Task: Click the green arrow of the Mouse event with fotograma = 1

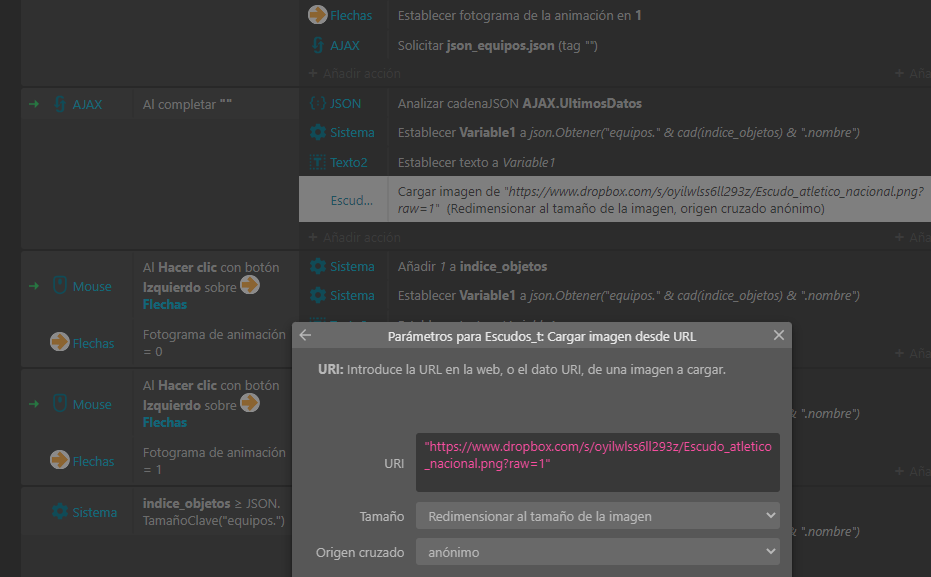Action: coord(34,404)
